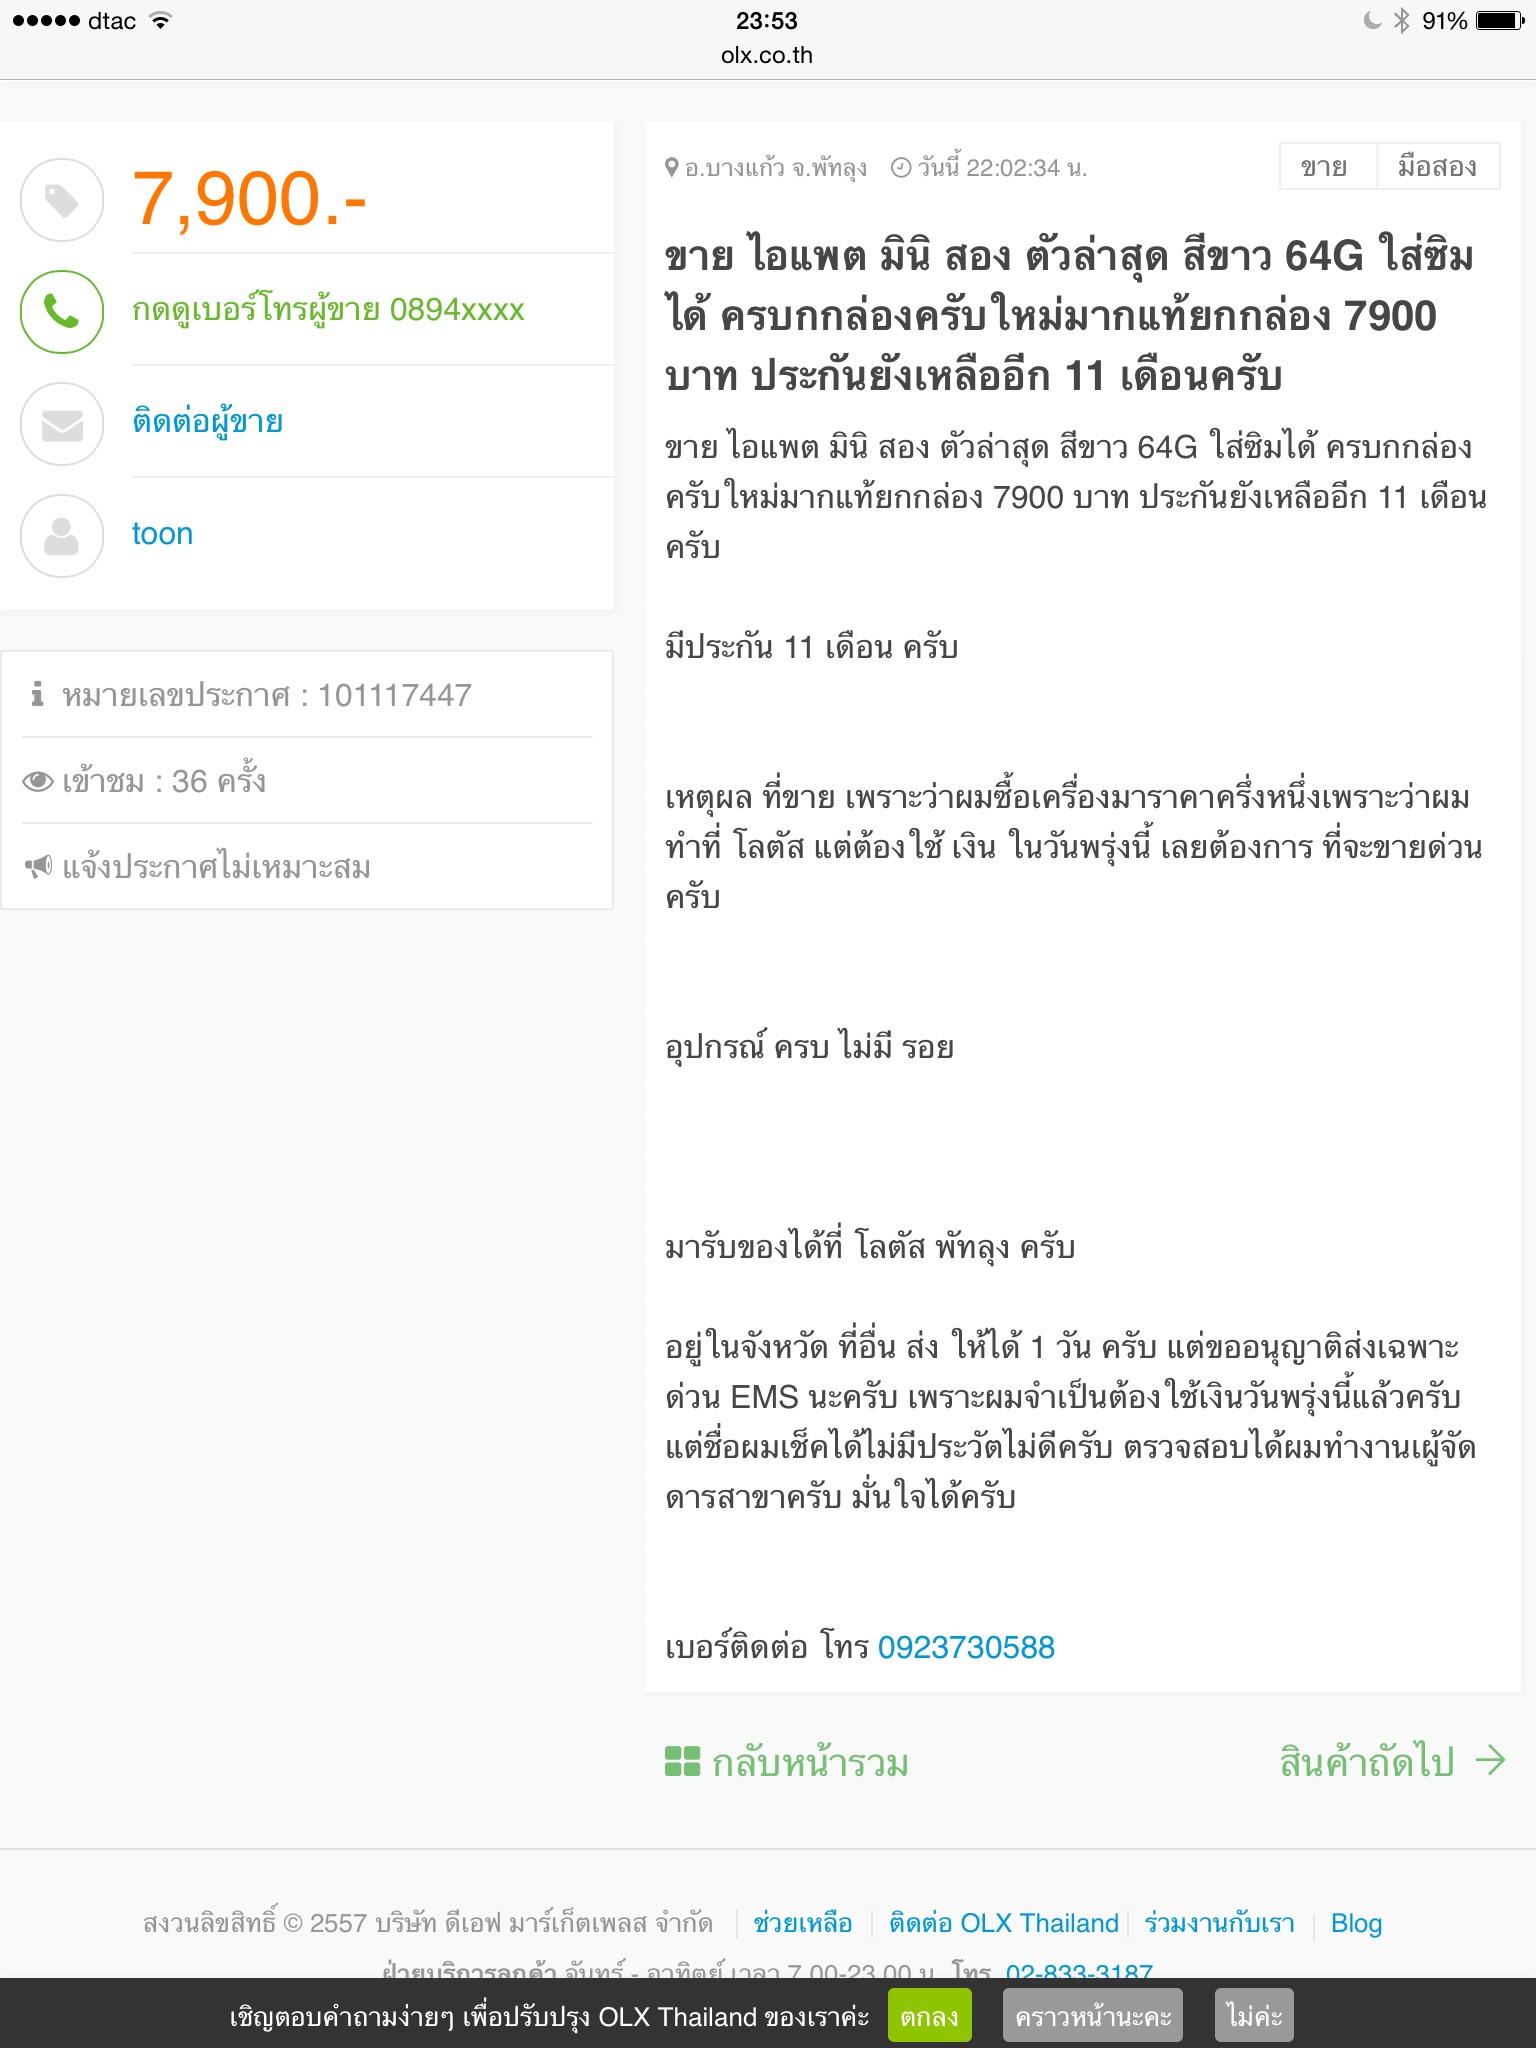Open the Blog footer link
Screen dimensions: 1536x2048
tap(1356, 1923)
